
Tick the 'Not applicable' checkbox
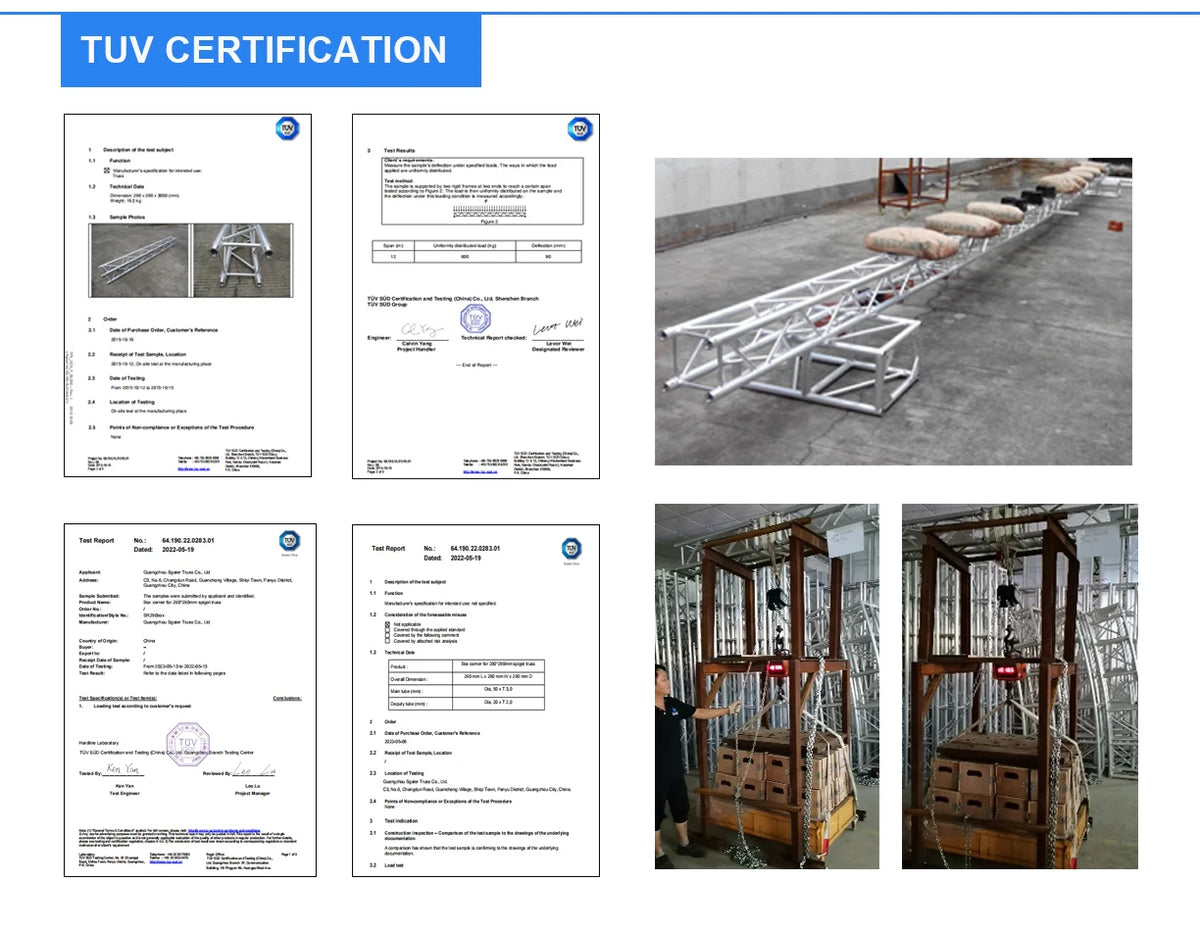point(389,624)
